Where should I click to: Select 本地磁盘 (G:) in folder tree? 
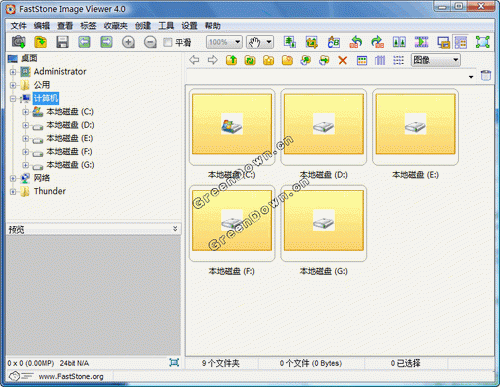coord(70,165)
